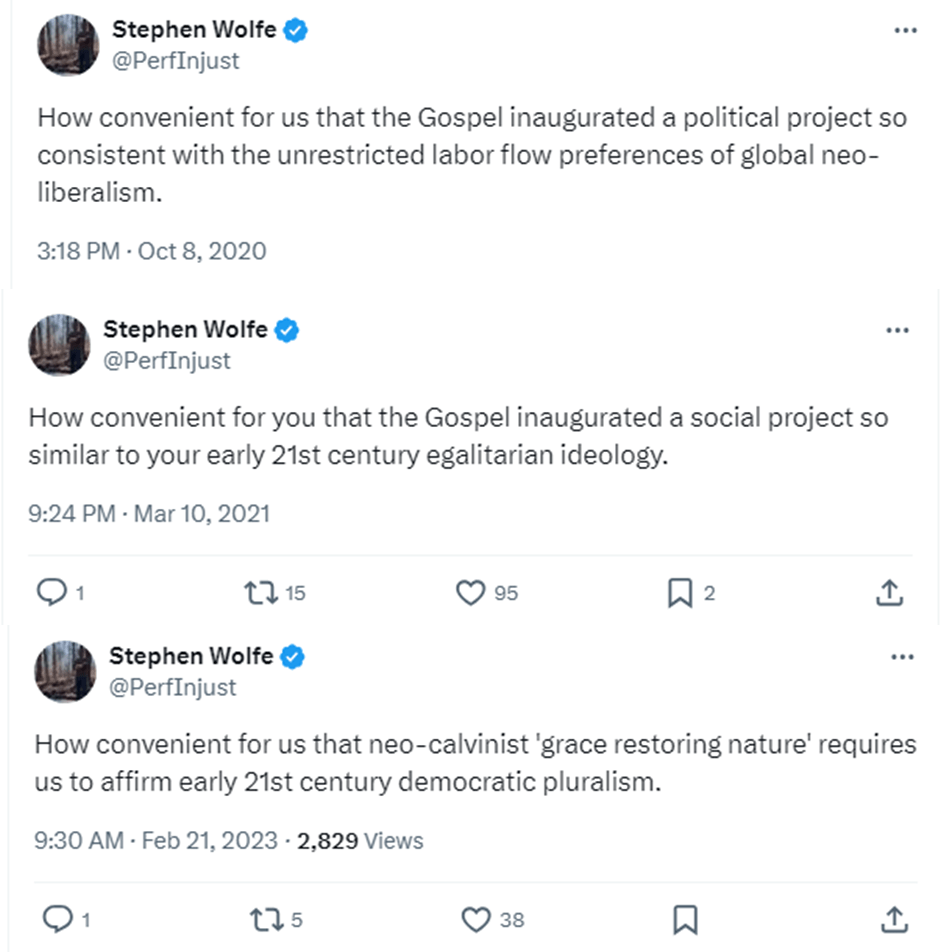Click Stephen Wolfe's name on the 2023 tweet

(x=190, y=657)
